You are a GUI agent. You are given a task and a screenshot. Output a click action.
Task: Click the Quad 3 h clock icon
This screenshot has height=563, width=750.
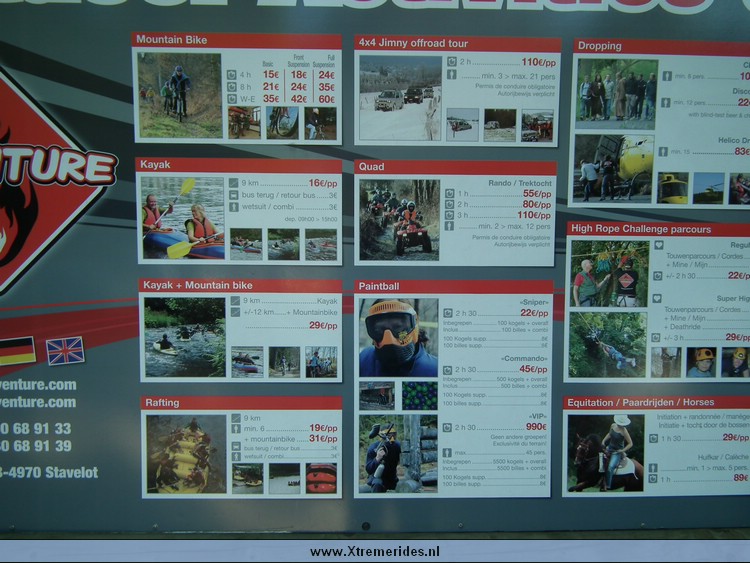[449, 215]
